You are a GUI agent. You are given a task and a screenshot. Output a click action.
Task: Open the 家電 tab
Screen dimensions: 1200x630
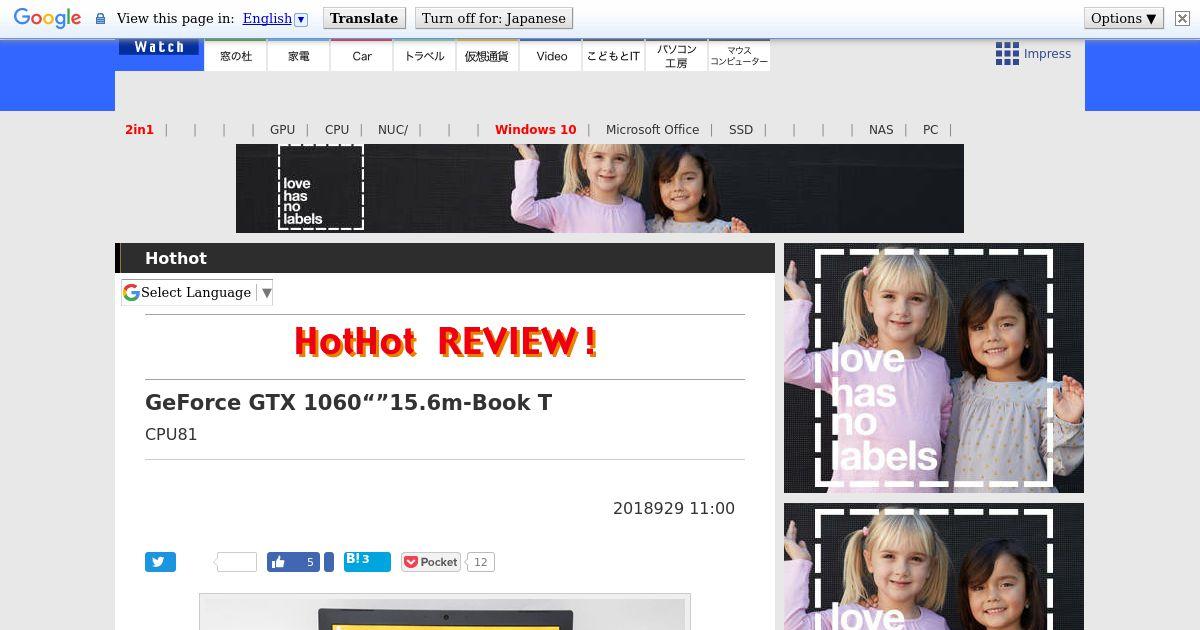299,56
